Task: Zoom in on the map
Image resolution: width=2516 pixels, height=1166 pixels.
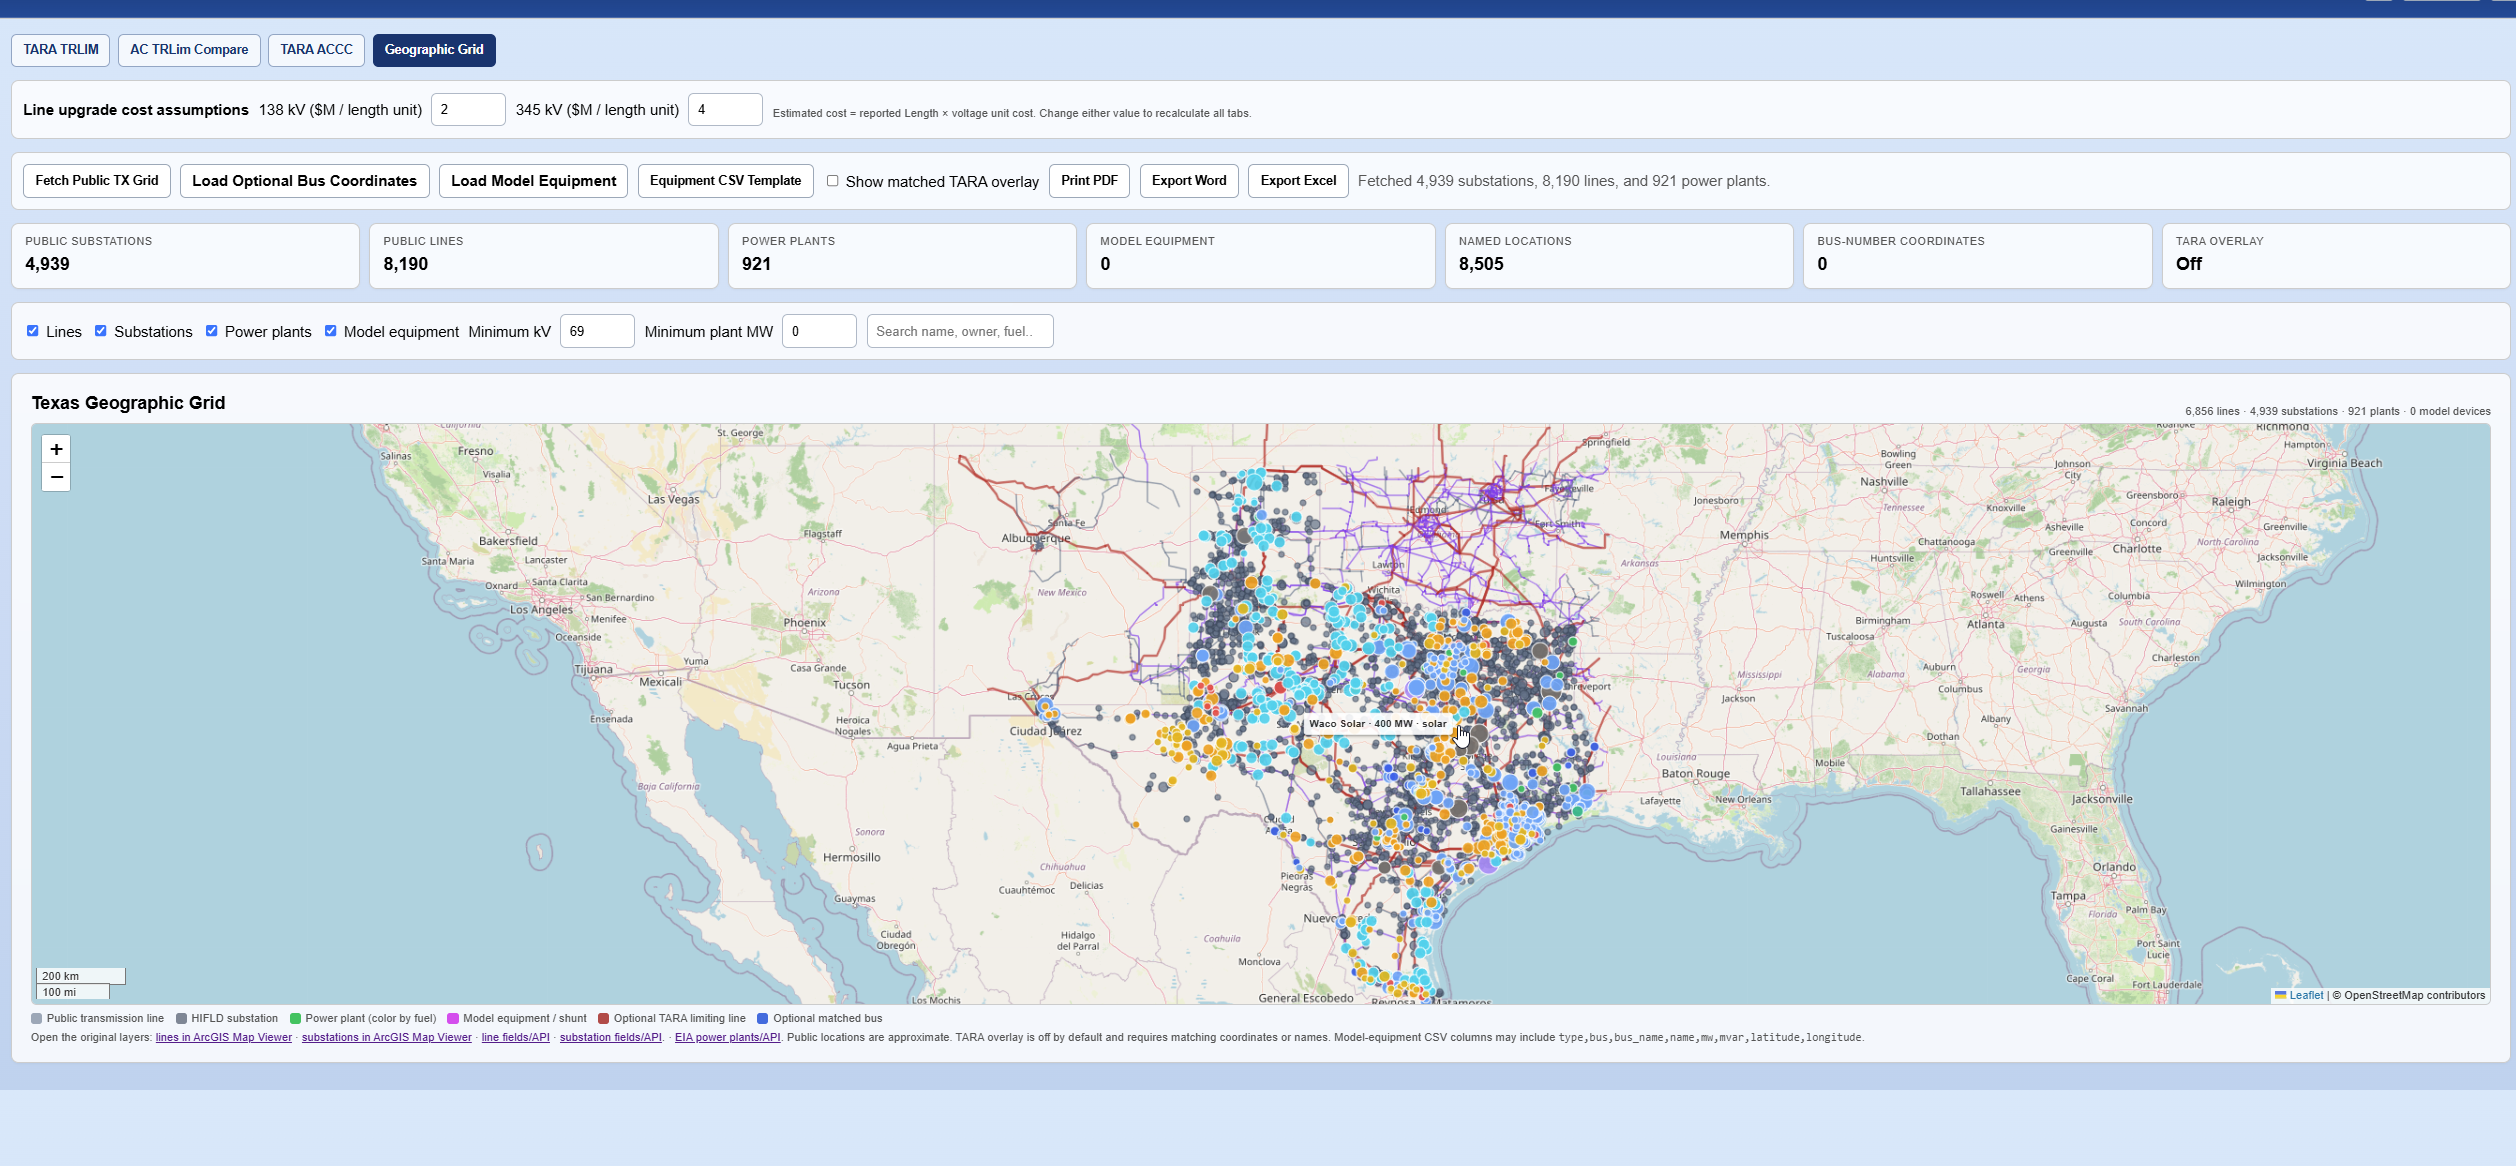Action: pyautogui.click(x=56, y=450)
